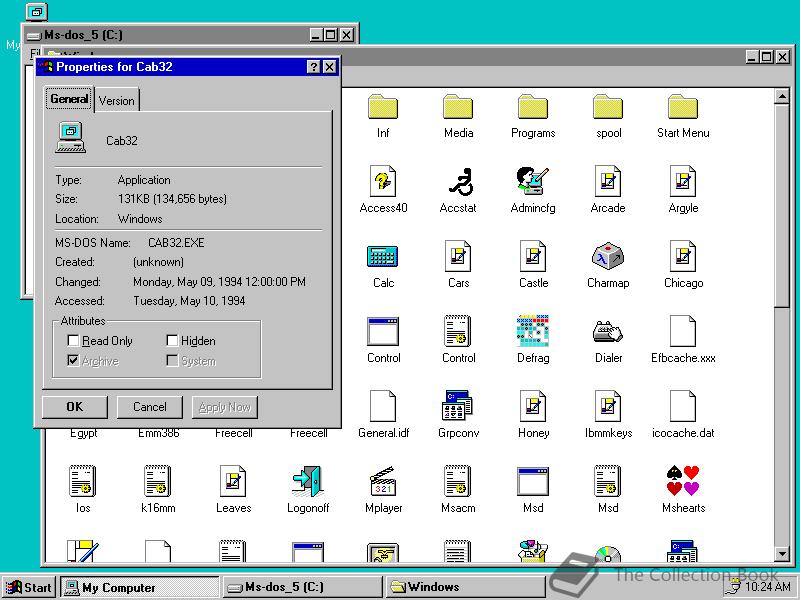Click the help question mark button
800x600 pixels.
[314, 67]
